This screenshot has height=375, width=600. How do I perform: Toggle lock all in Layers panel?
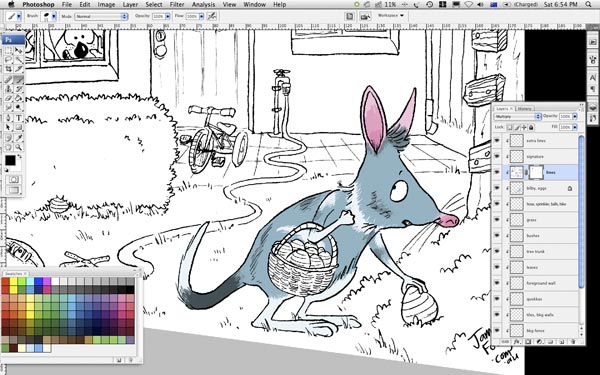point(531,127)
